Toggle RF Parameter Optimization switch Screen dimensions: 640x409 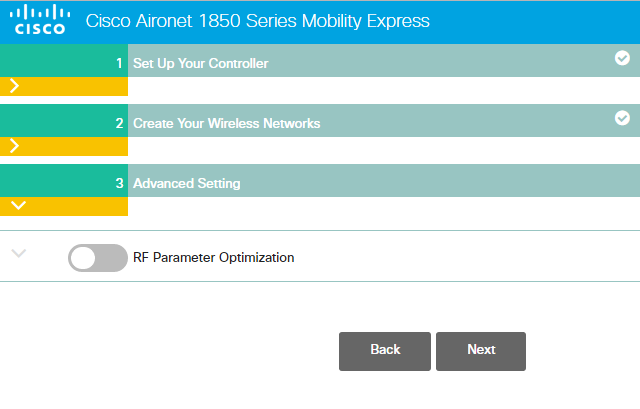pyautogui.click(x=97, y=258)
